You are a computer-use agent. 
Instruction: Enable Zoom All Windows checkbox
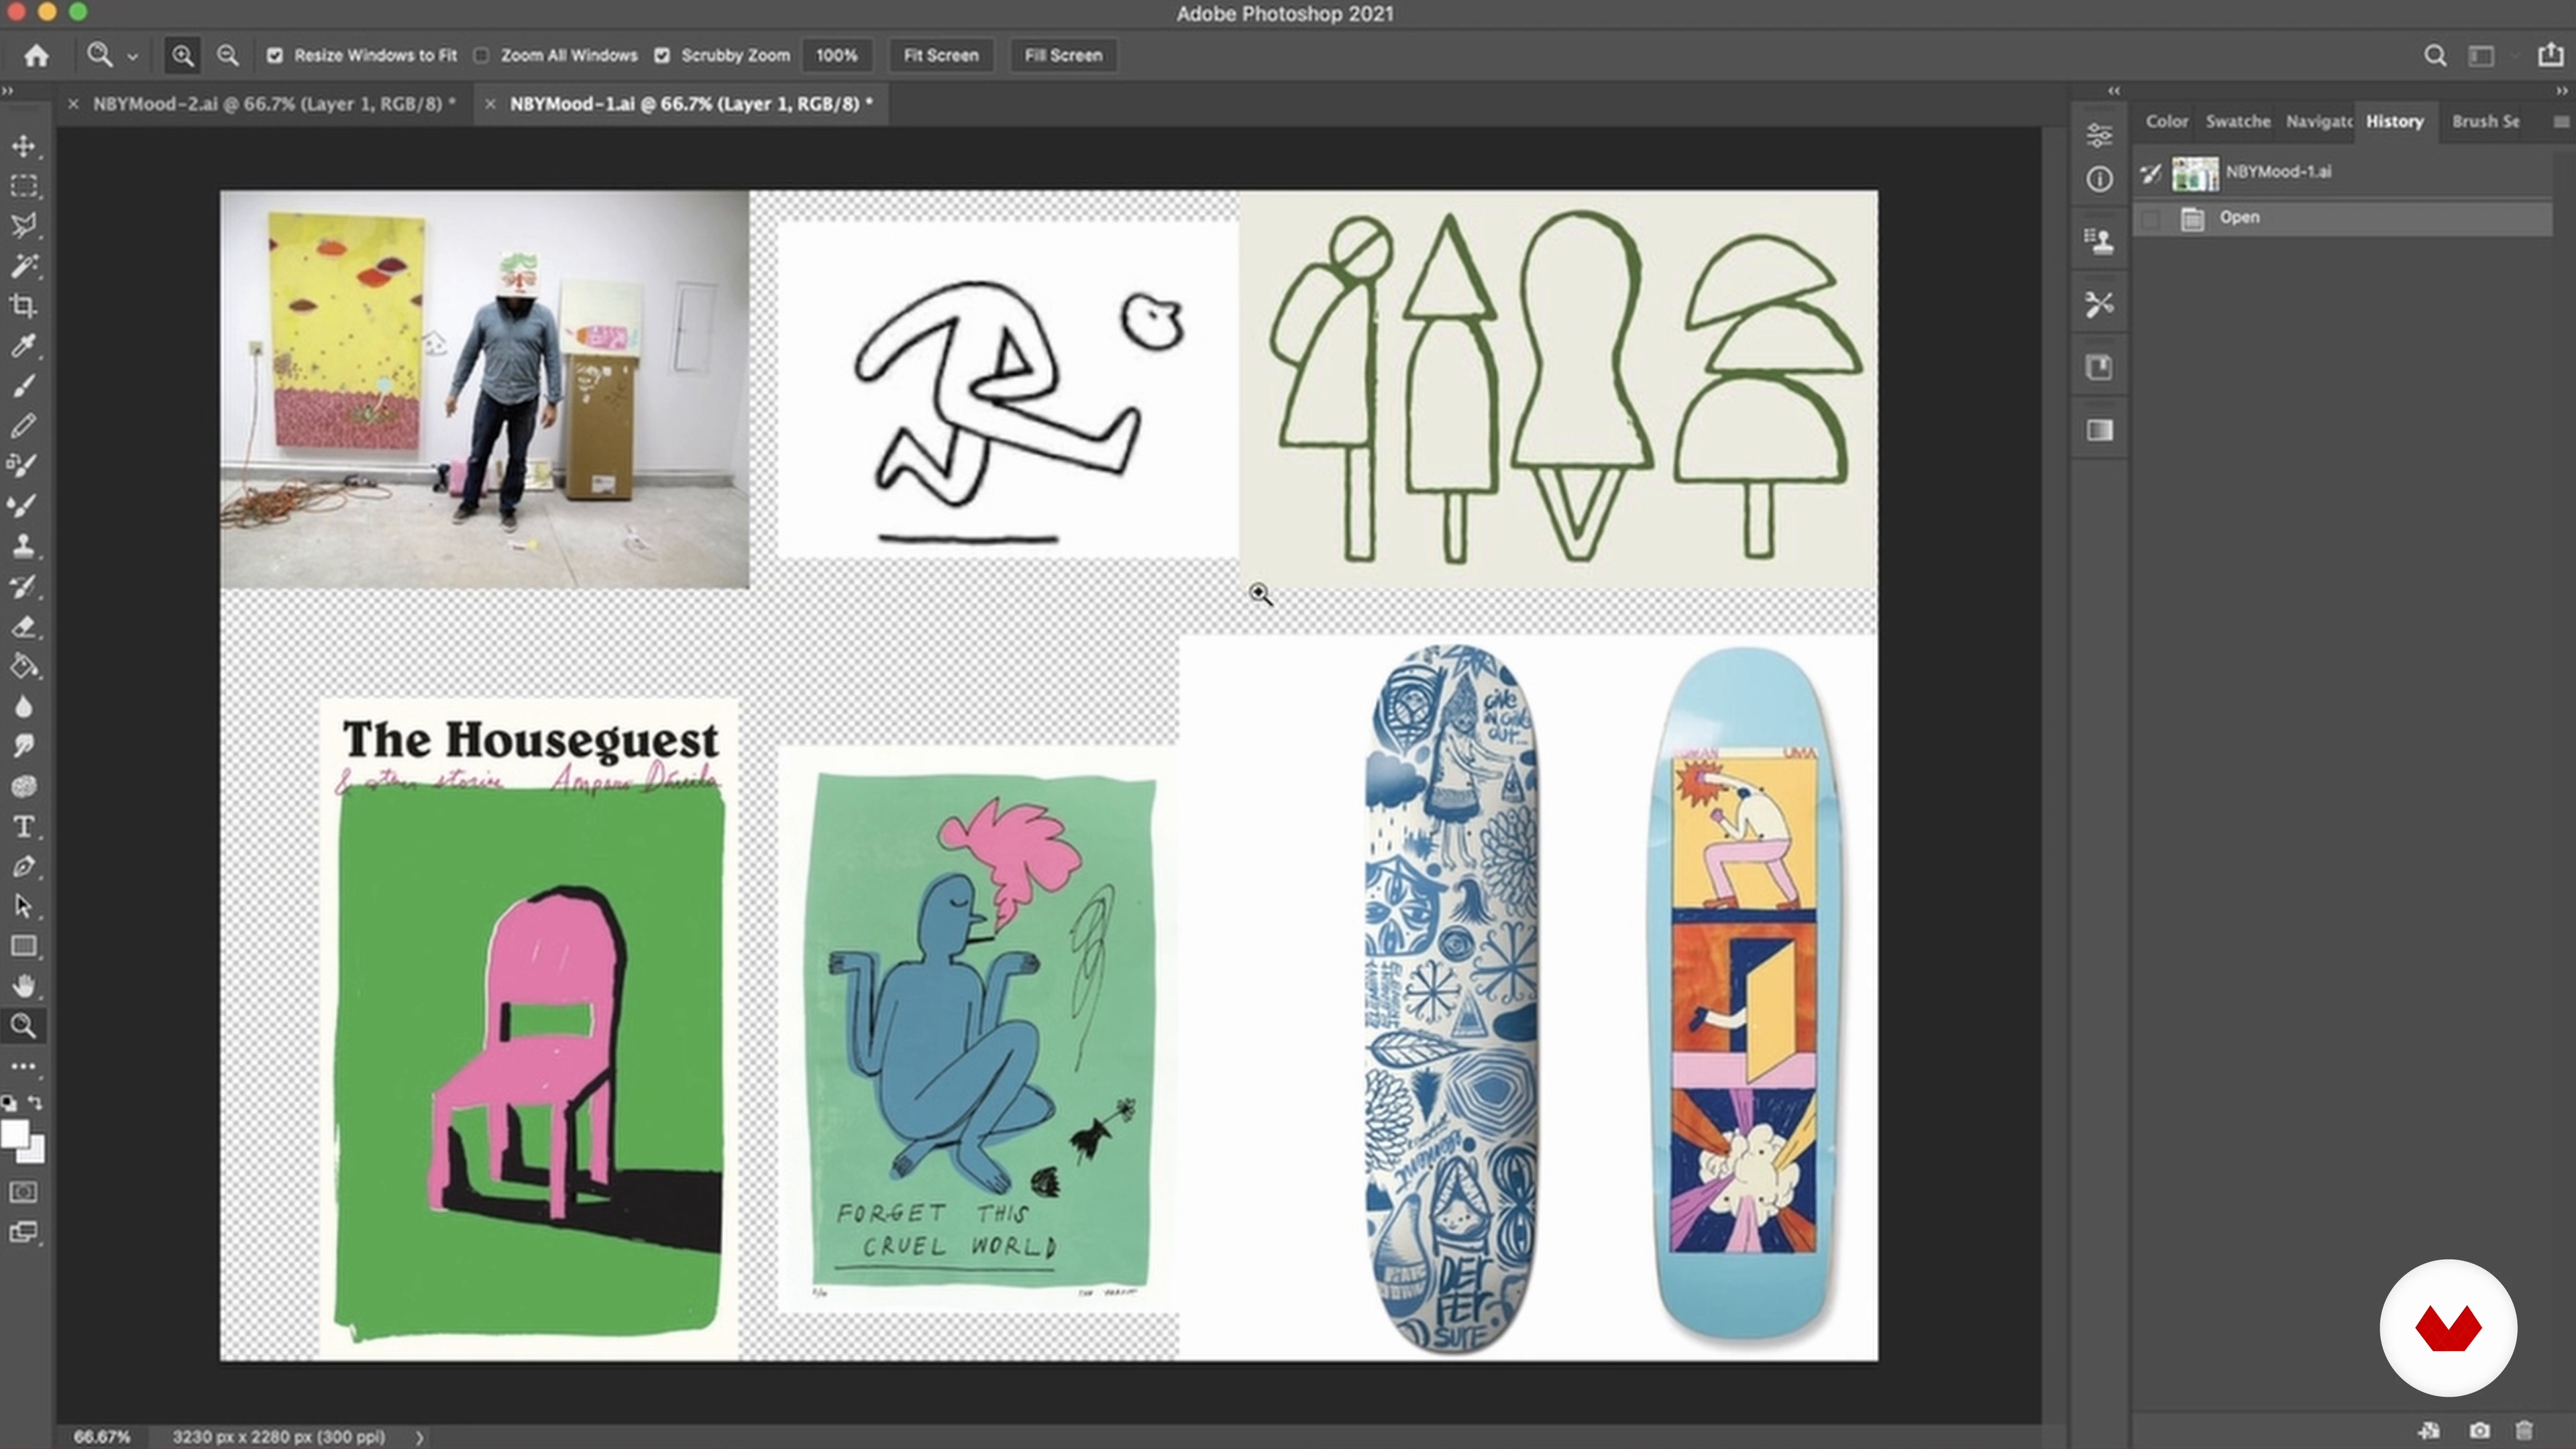point(482,56)
